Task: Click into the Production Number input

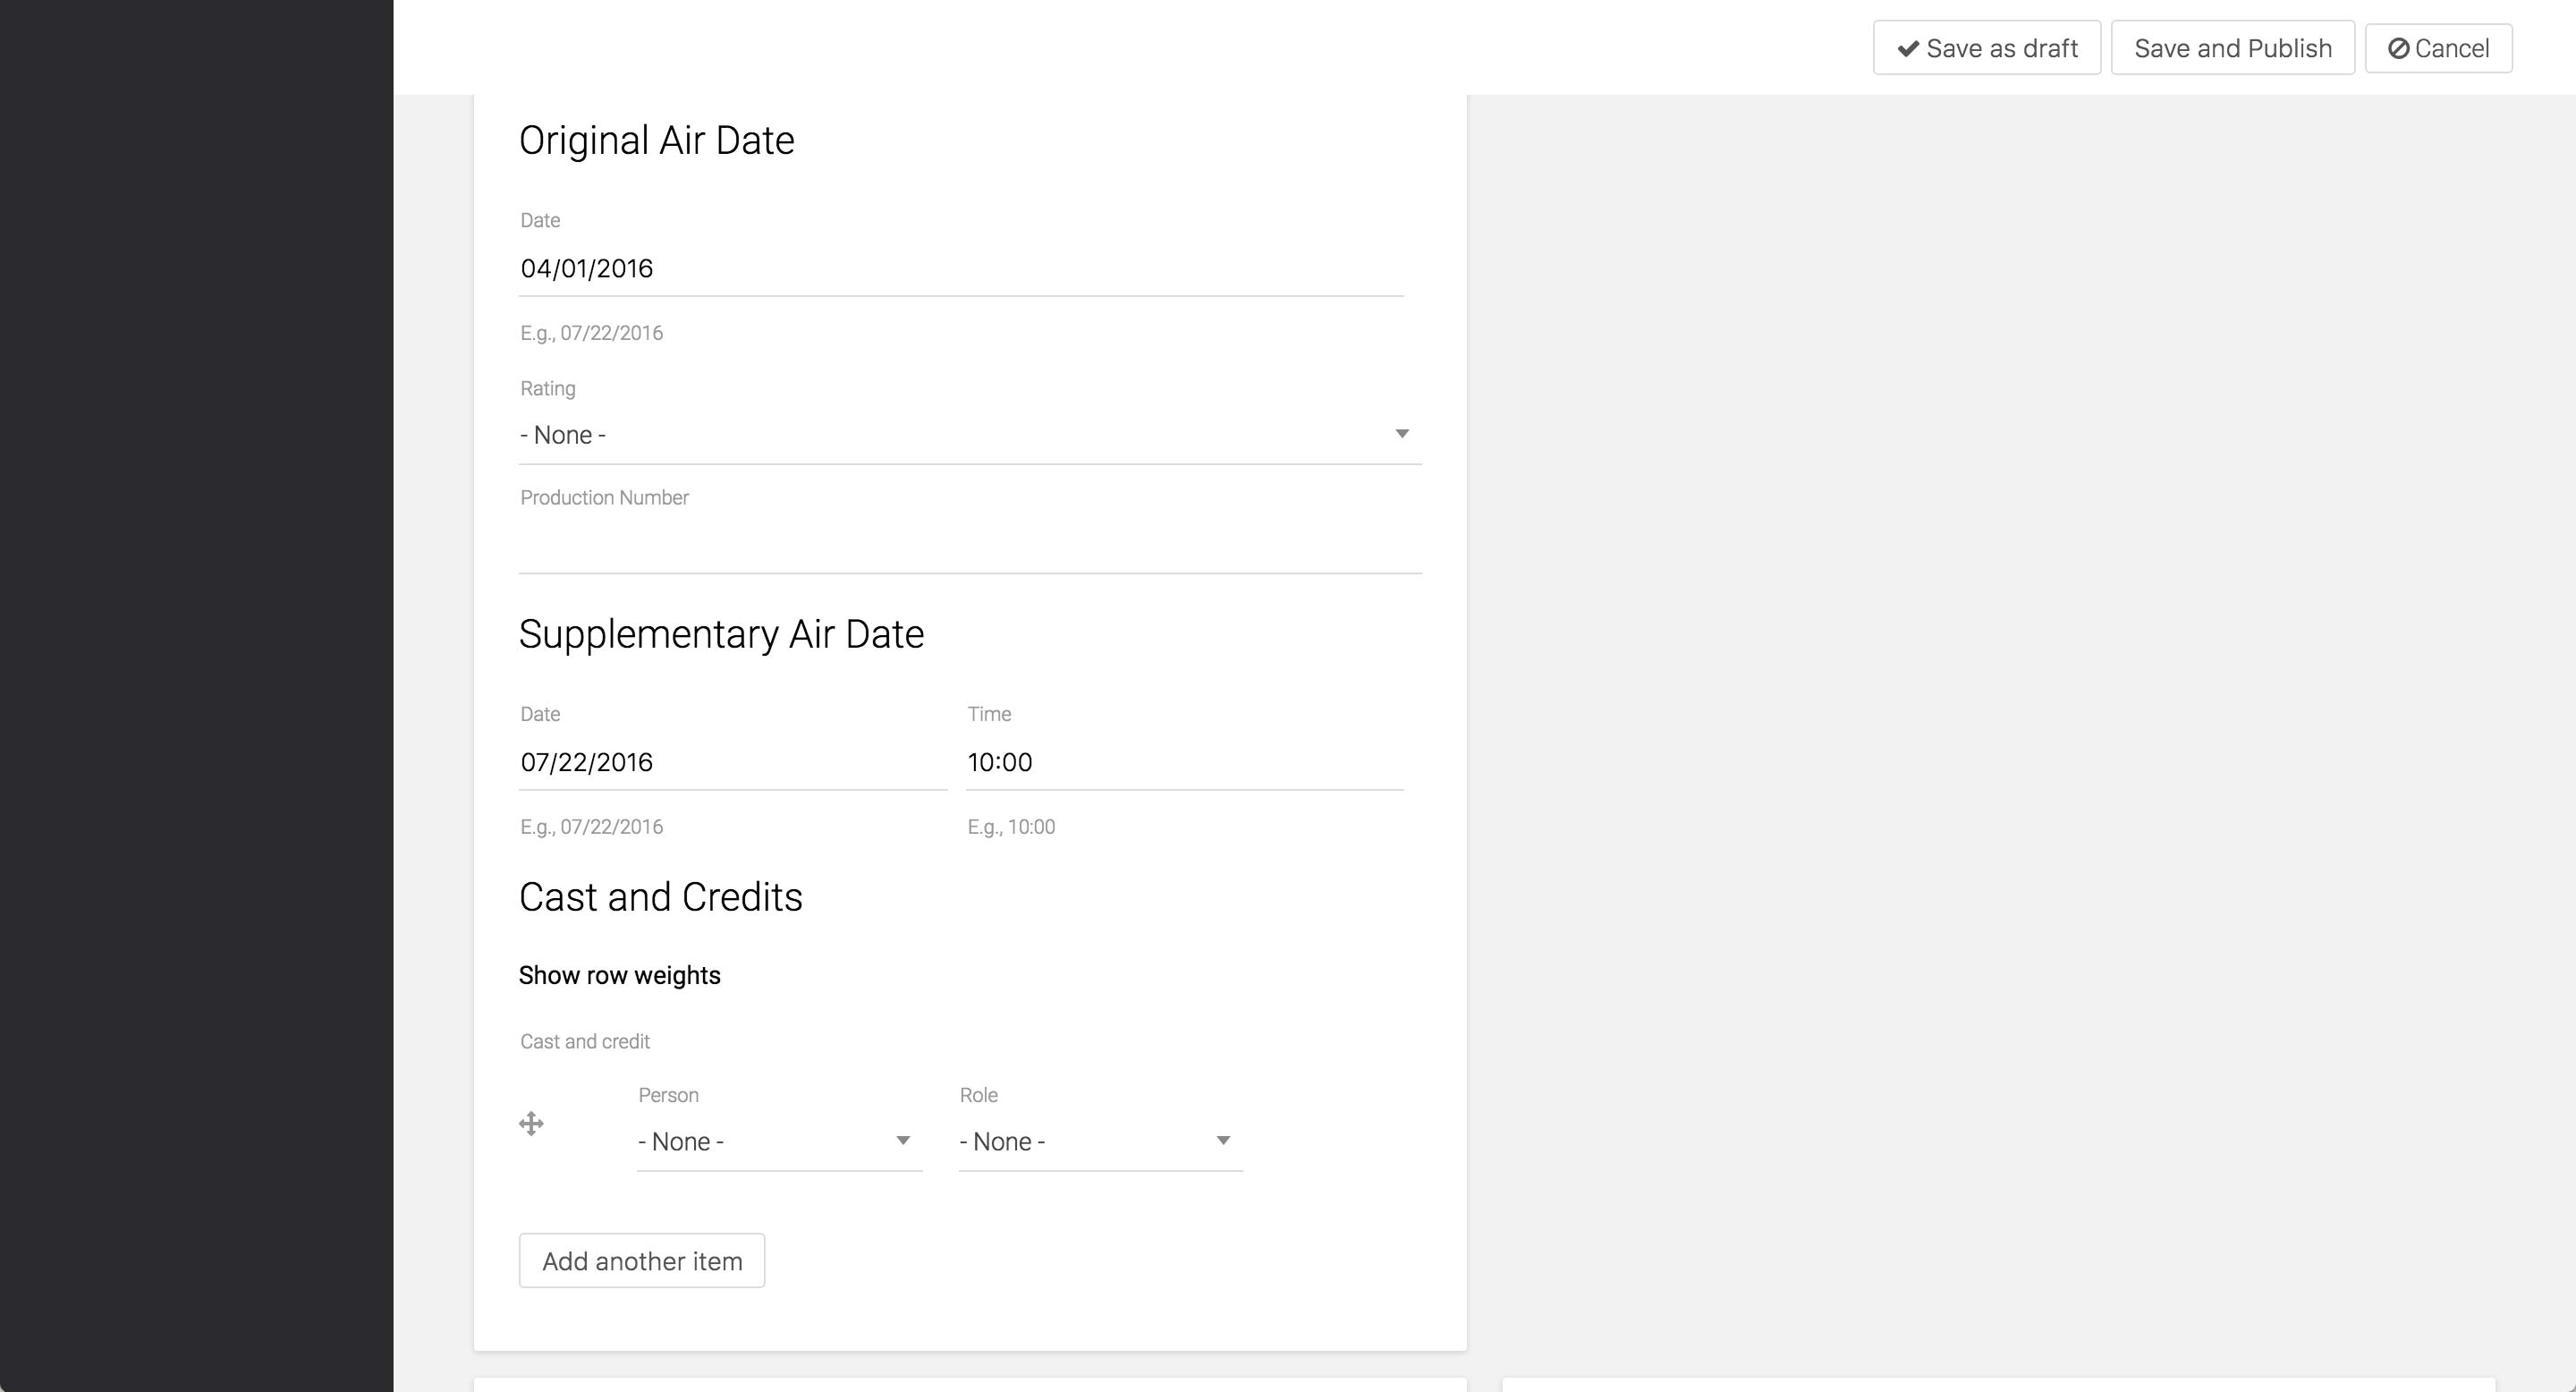Action: click(x=969, y=545)
